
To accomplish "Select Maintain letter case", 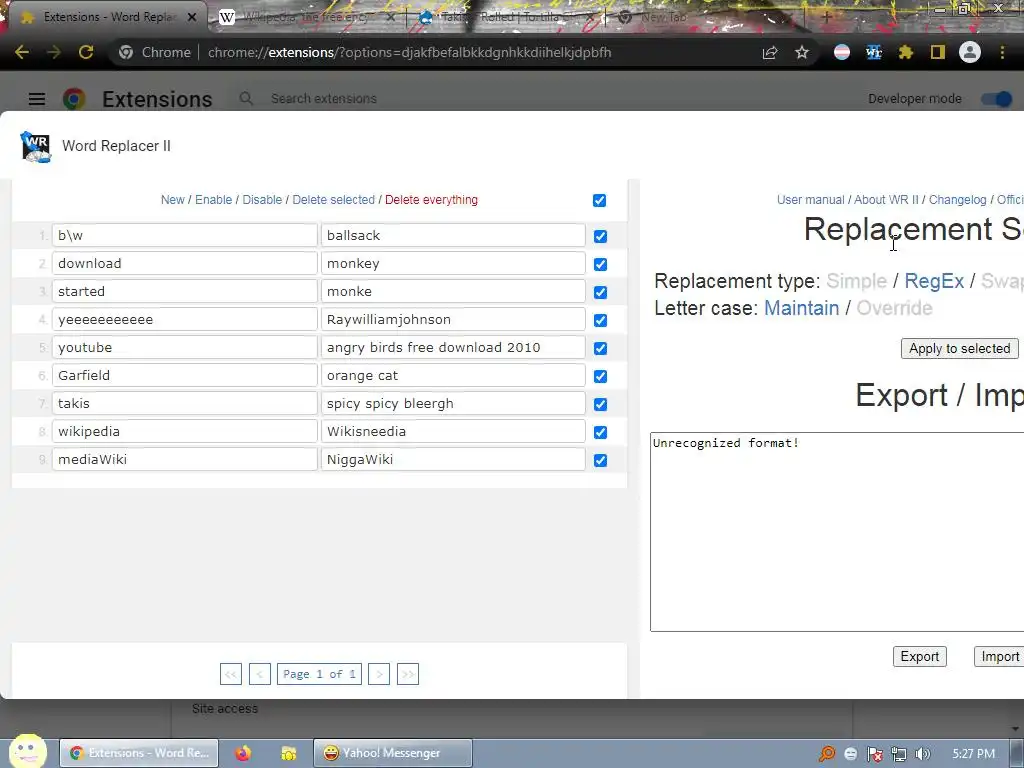I will (801, 308).
